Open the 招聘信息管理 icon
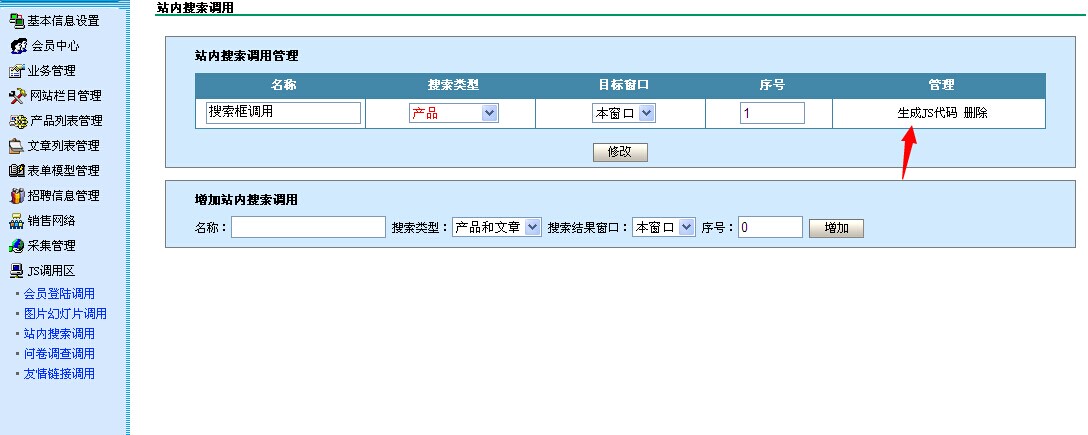This screenshot has height=435, width=1088. (16, 196)
